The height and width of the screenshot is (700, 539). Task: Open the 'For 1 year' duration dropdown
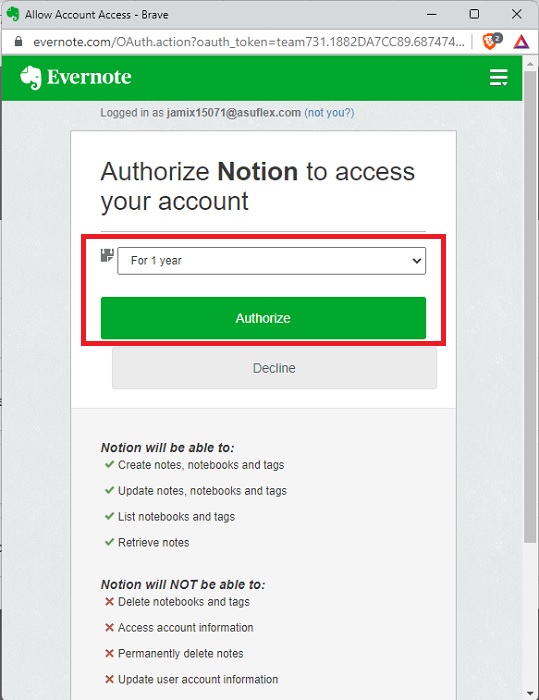tap(272, 261)
